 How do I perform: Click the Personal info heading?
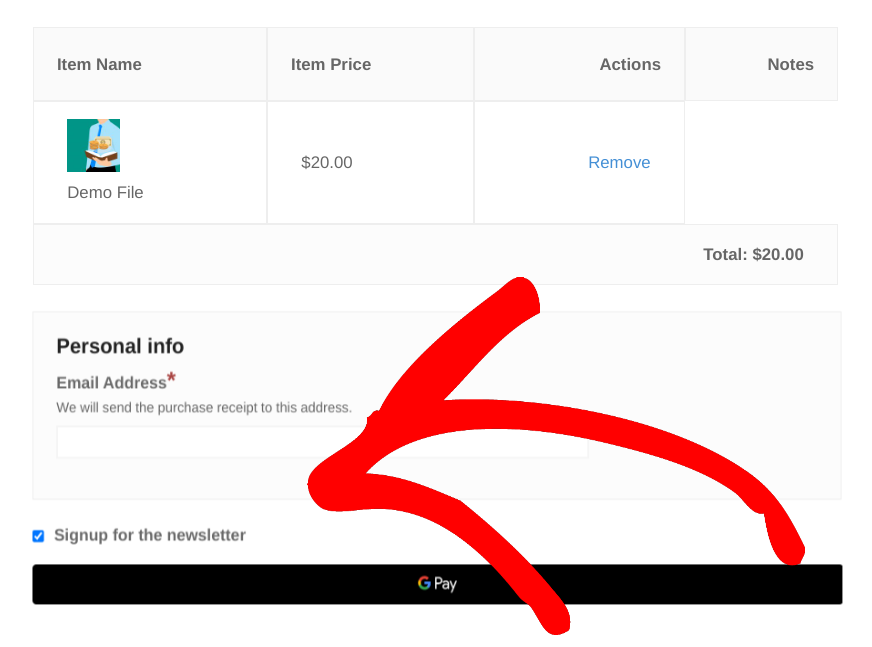(120, 346)
